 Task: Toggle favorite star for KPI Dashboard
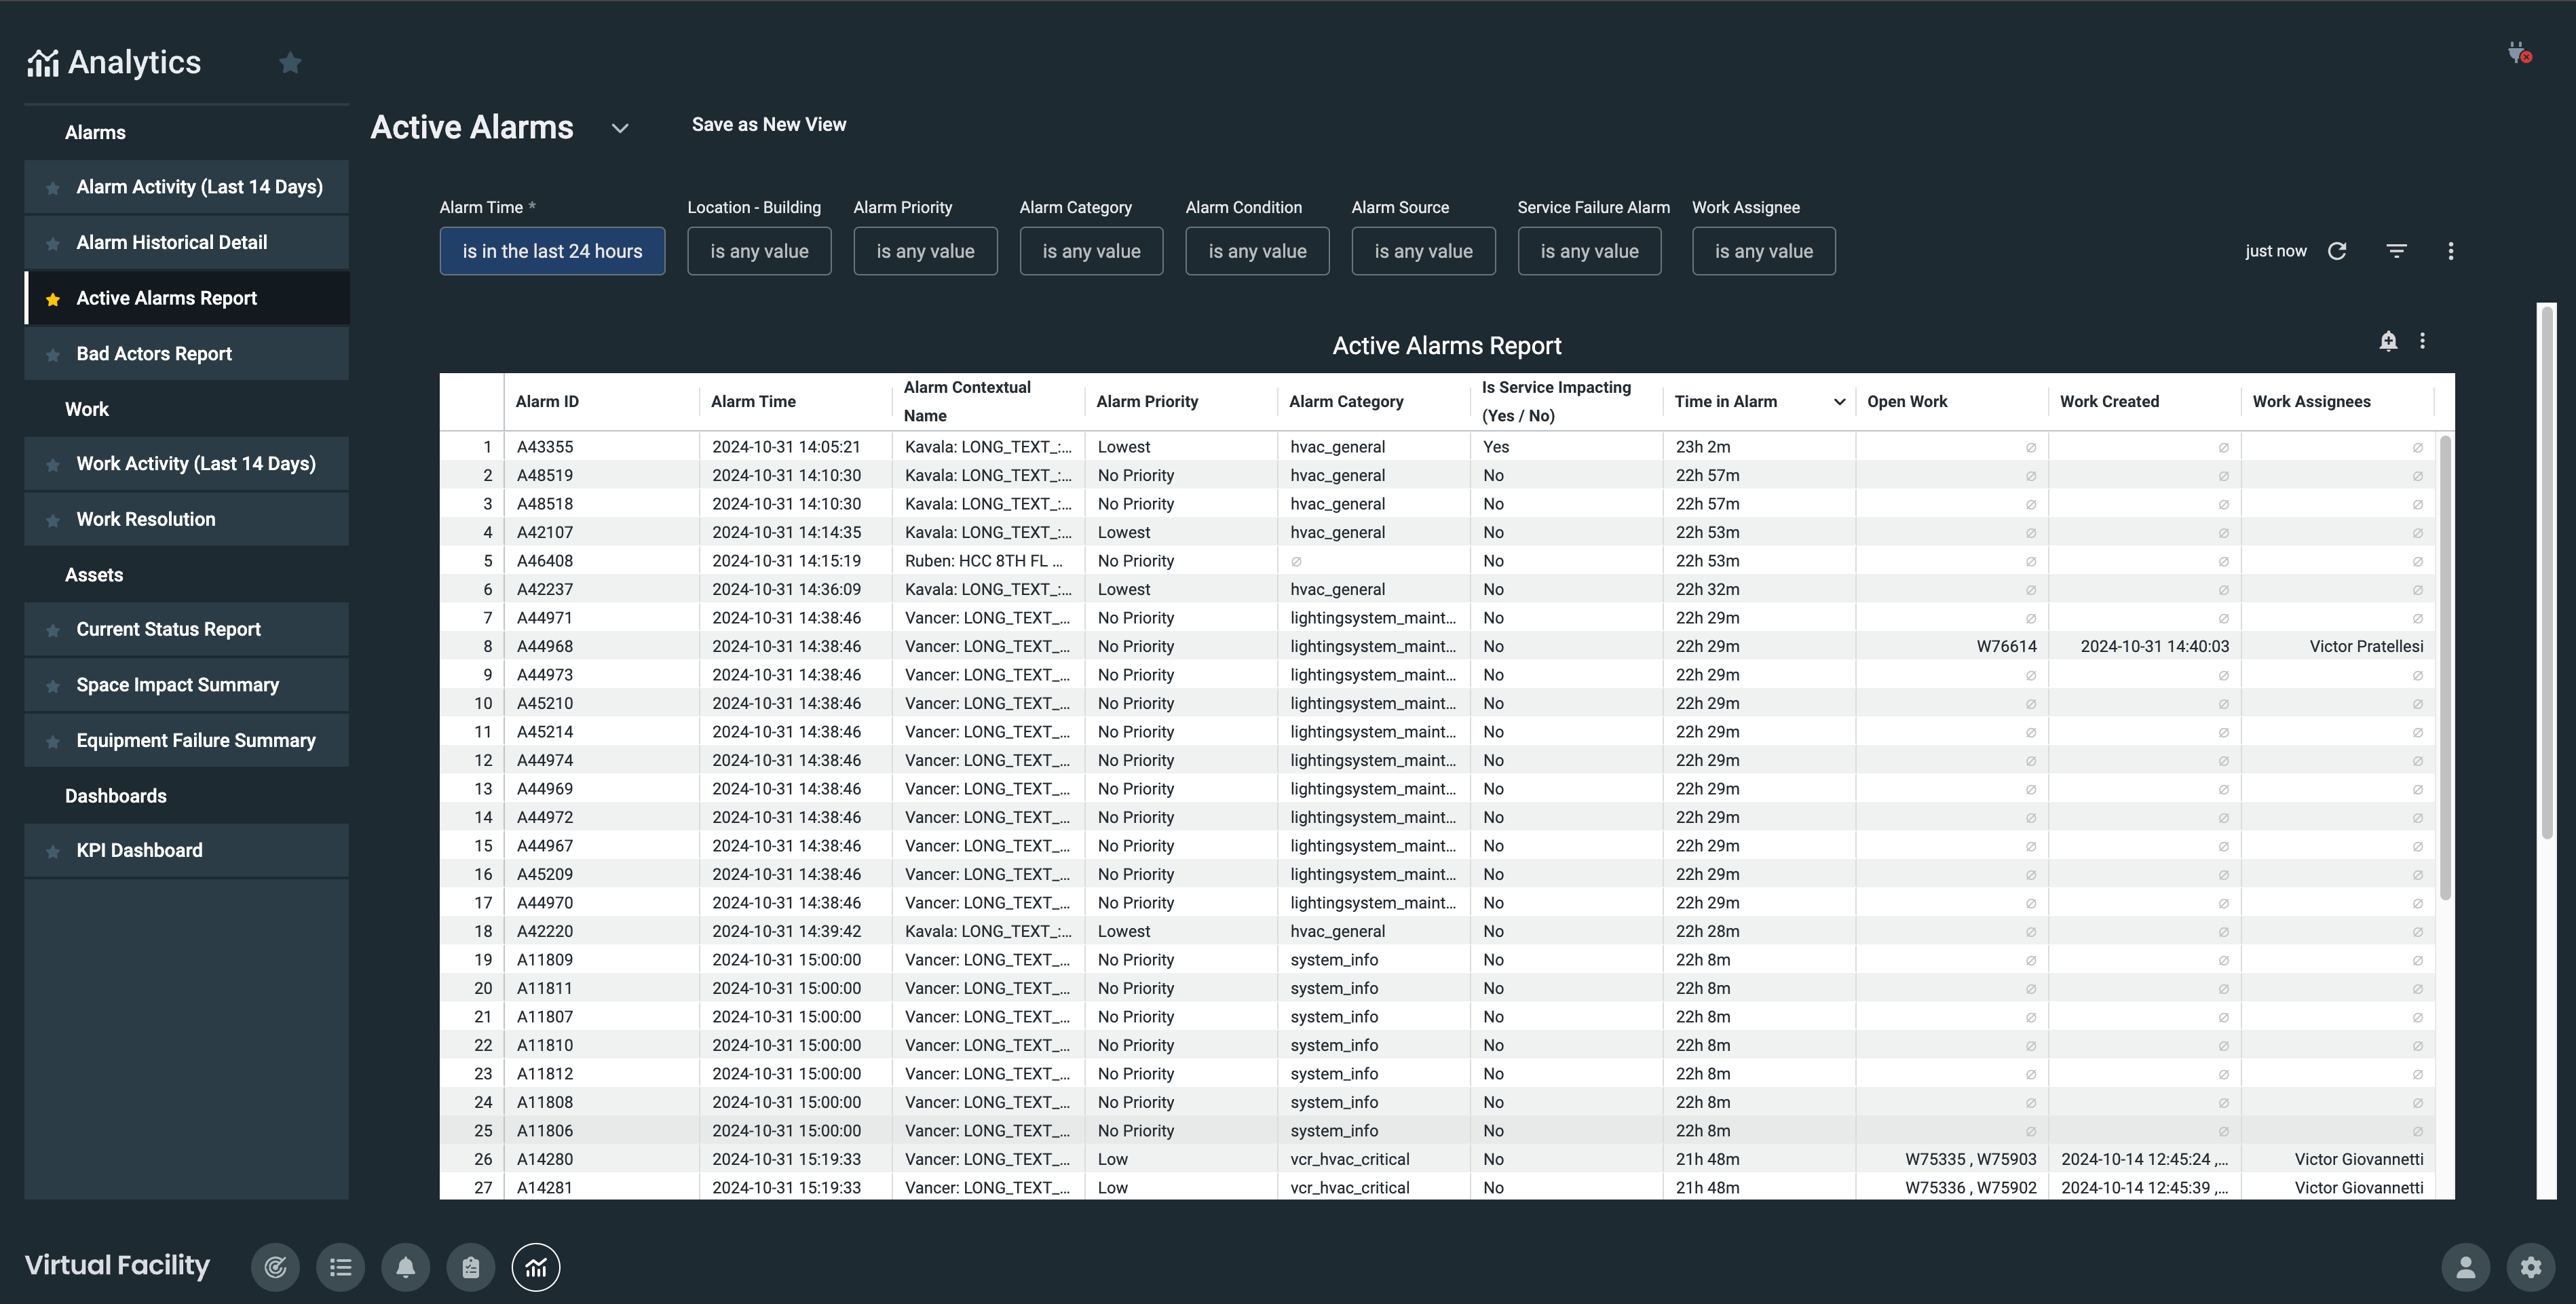pyautogui.click(x=53, y=851)
